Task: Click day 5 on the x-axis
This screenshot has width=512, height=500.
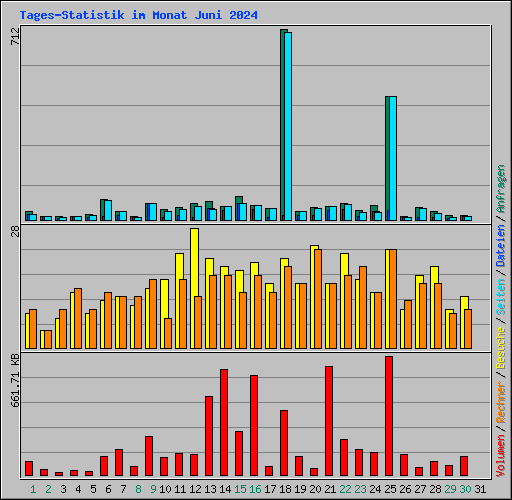Action: [93, 489]
